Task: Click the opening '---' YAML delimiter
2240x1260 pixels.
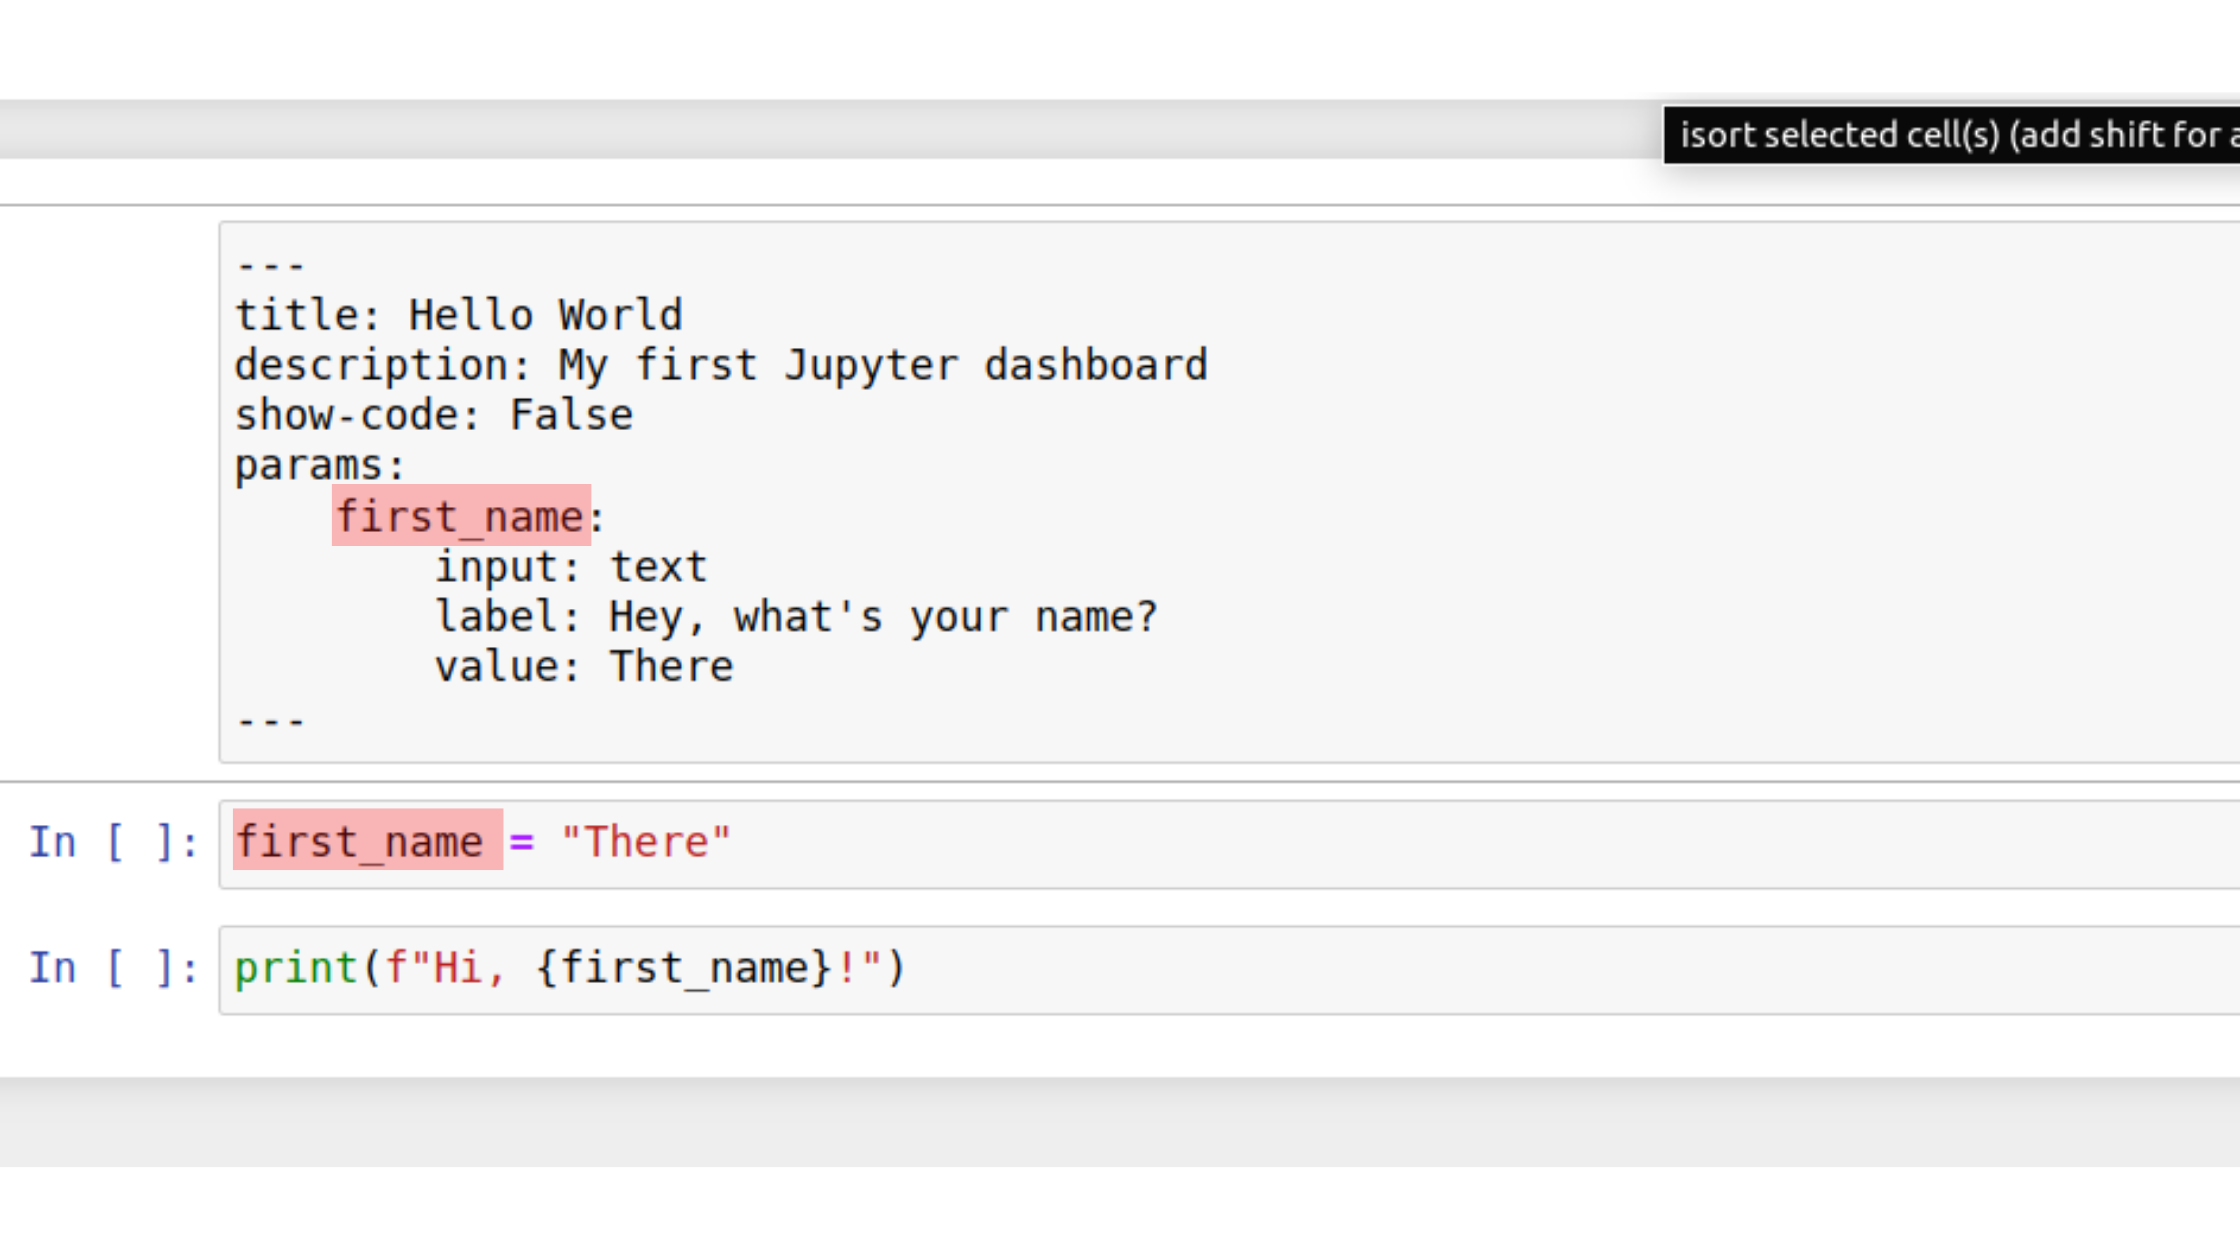Action: pos(270,266)
